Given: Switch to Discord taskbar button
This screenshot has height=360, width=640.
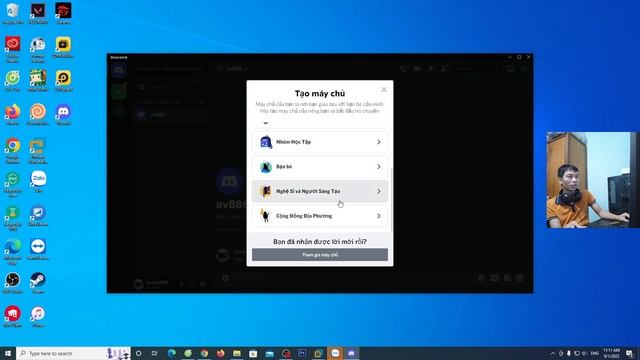Looking at the screenshot, I should coord(351,353).
